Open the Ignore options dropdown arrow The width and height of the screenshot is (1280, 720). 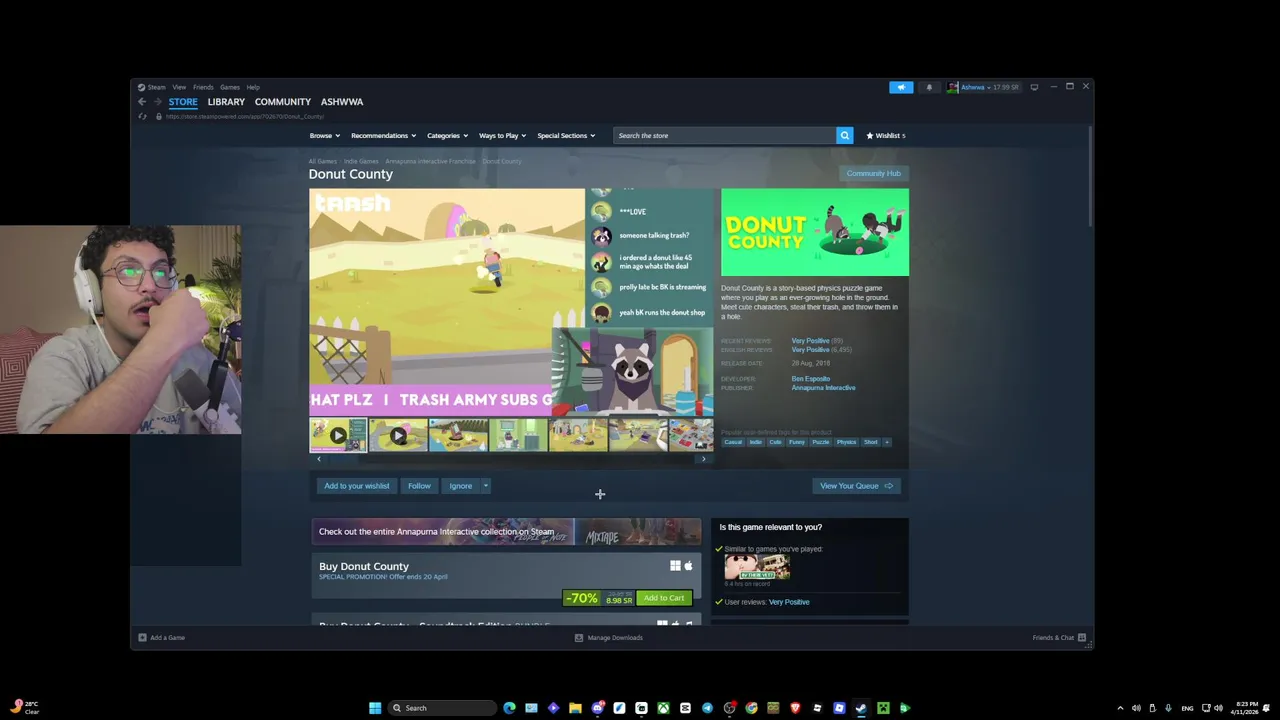[x=486, y=486]
